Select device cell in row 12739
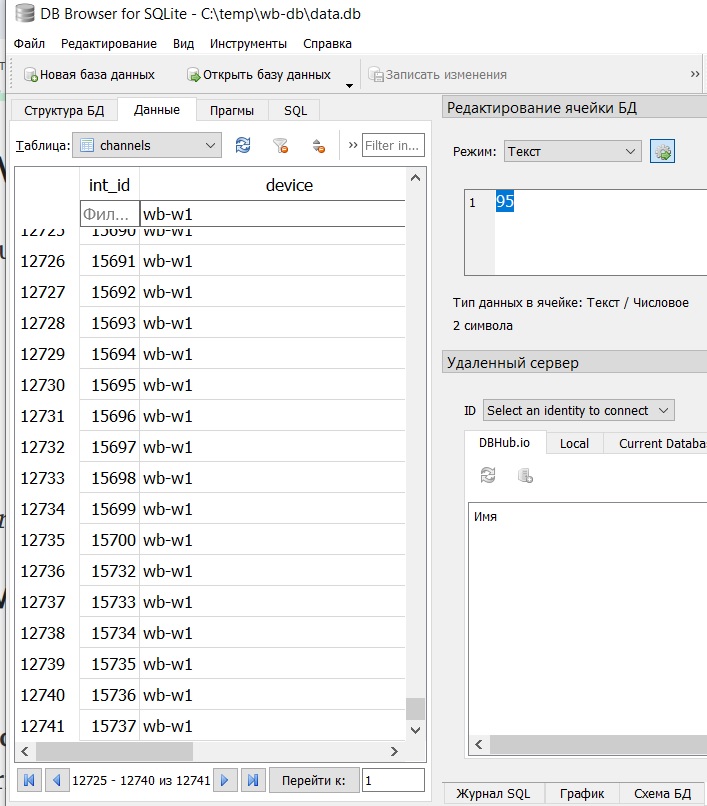This screenshot has height=806, width=707. click(x=273, y=664)
